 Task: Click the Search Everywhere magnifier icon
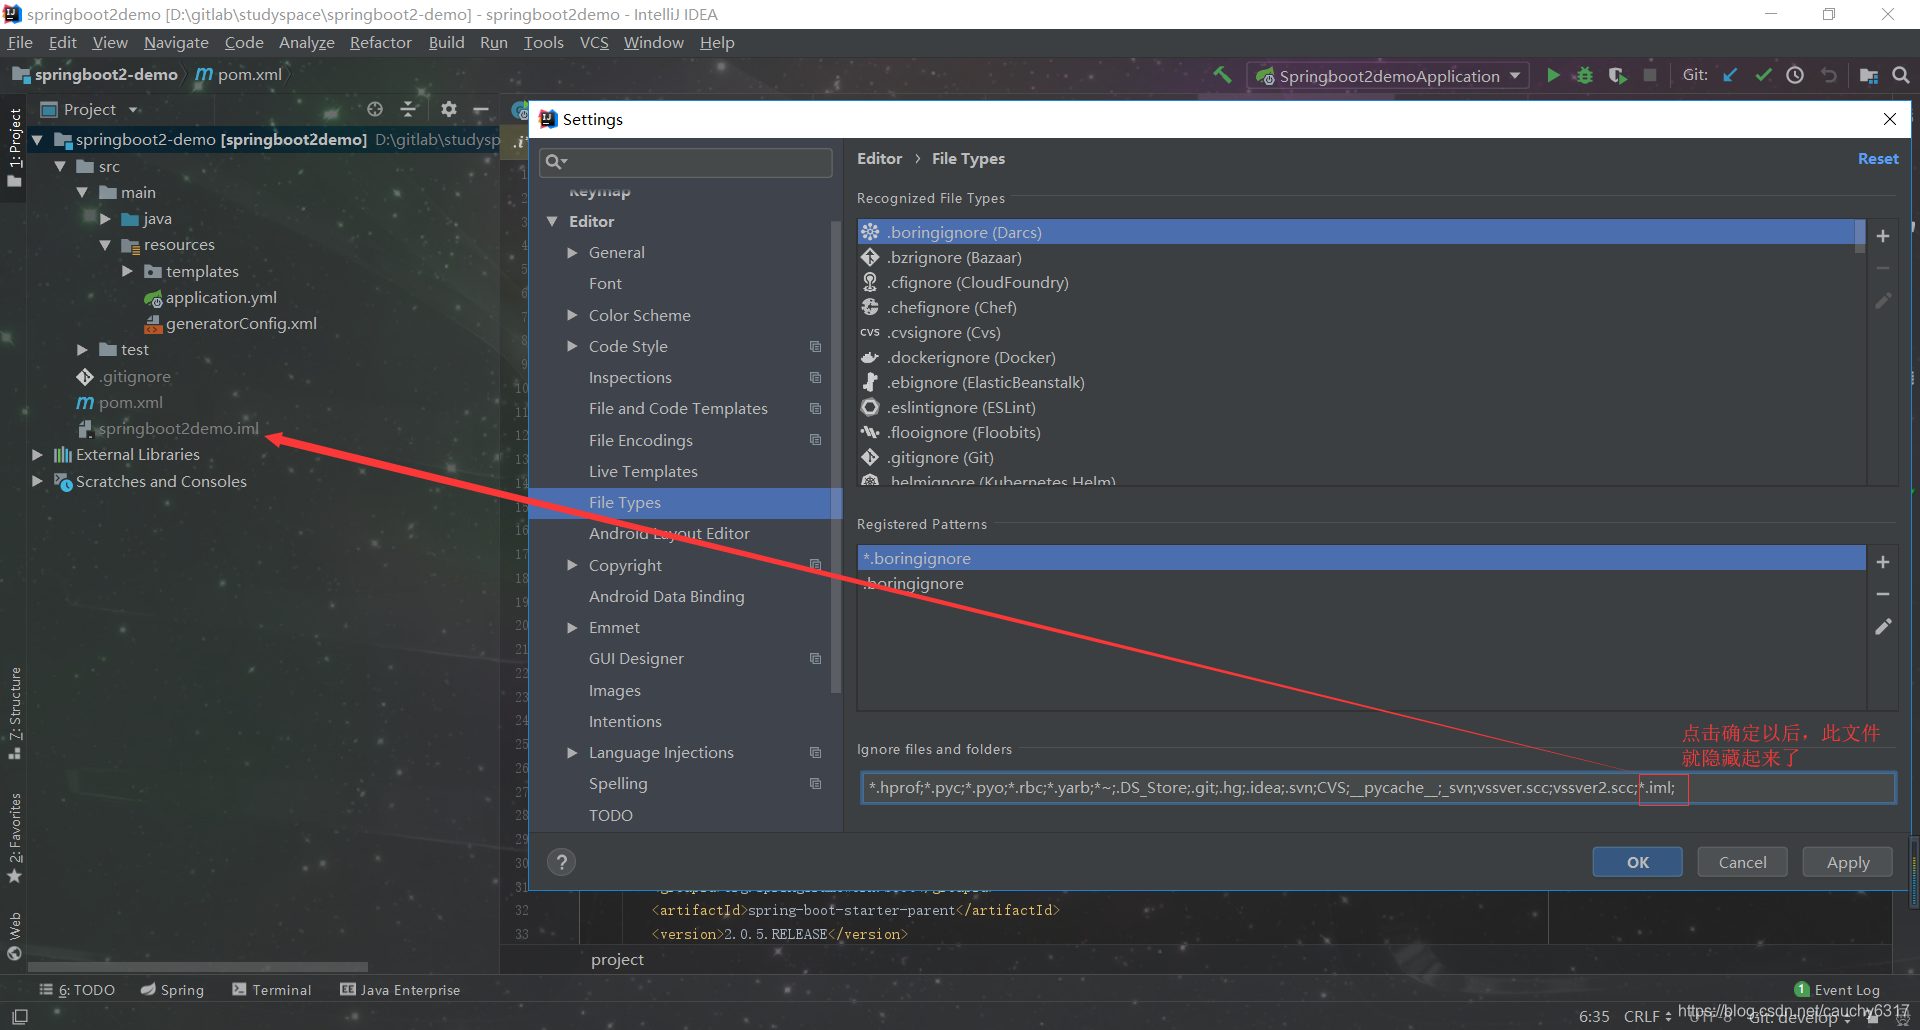(1901, 75)
